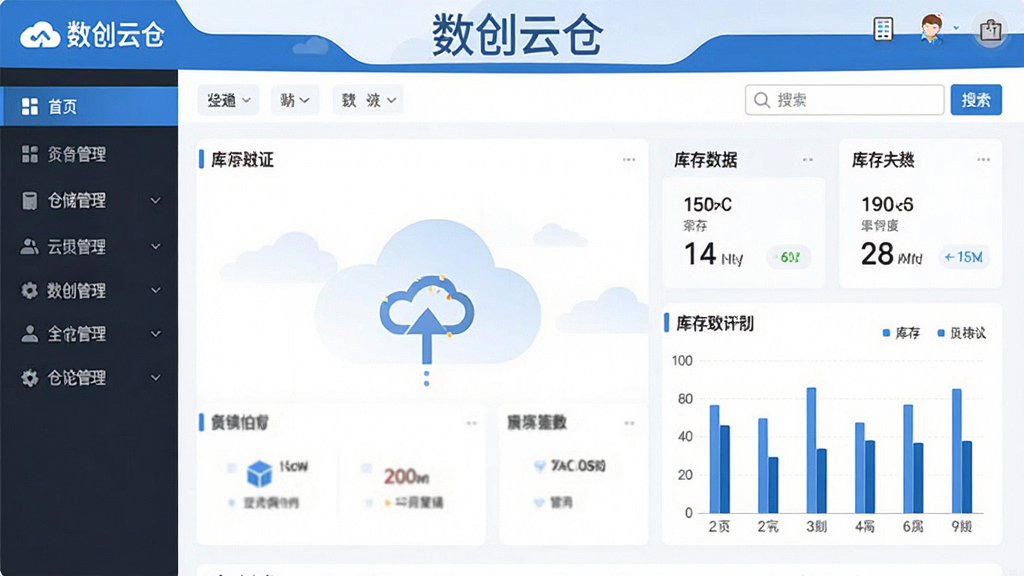1024x576 pixels.
Task: Open the more options dots on 库存数据 card
Action: pos(808,160)
